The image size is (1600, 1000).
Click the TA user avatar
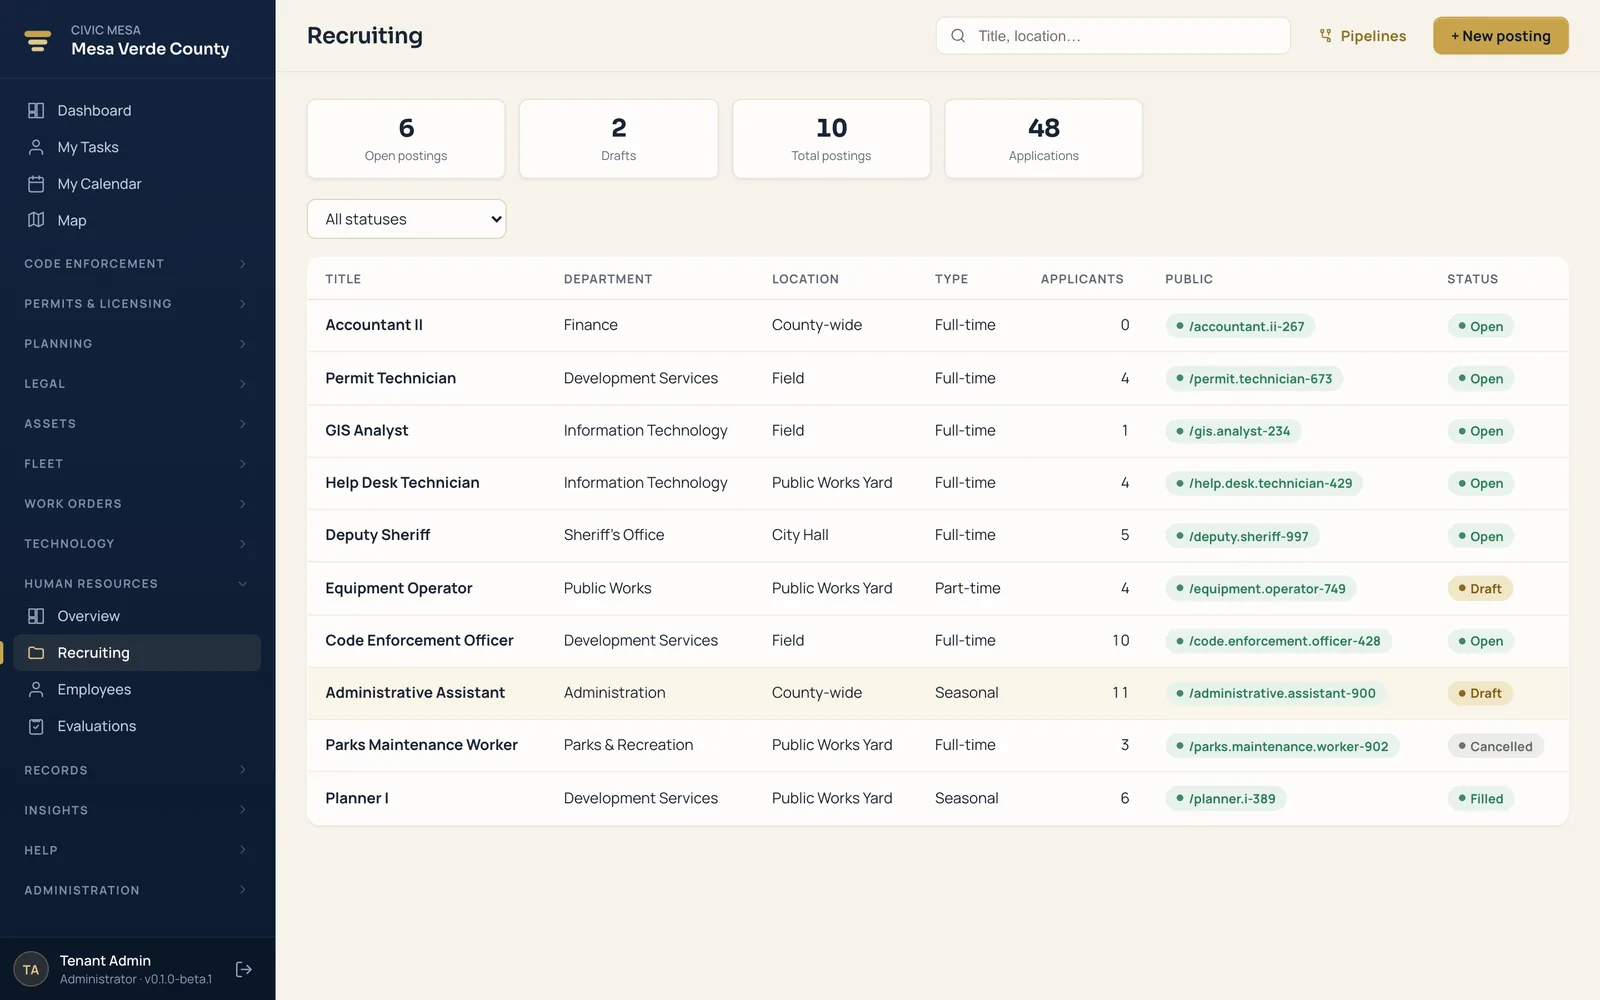[31, 969]
